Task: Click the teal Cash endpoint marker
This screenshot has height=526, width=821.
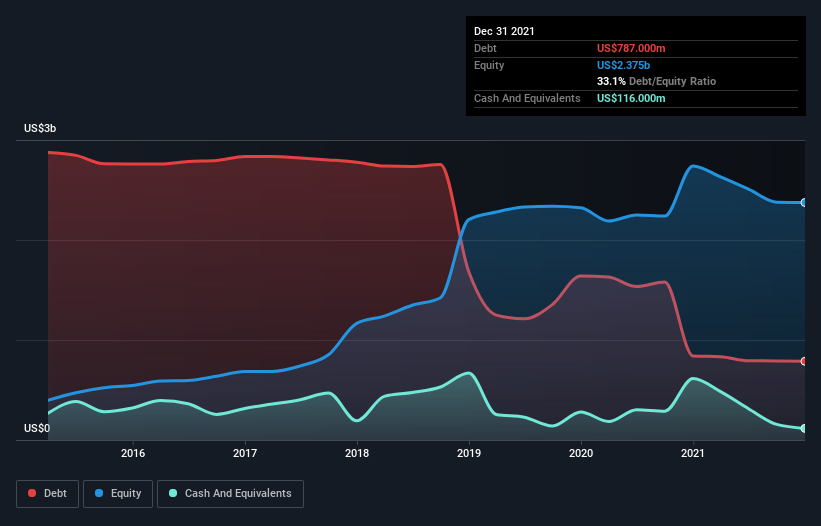Action: pyautogui.click(x=804, y=428)
